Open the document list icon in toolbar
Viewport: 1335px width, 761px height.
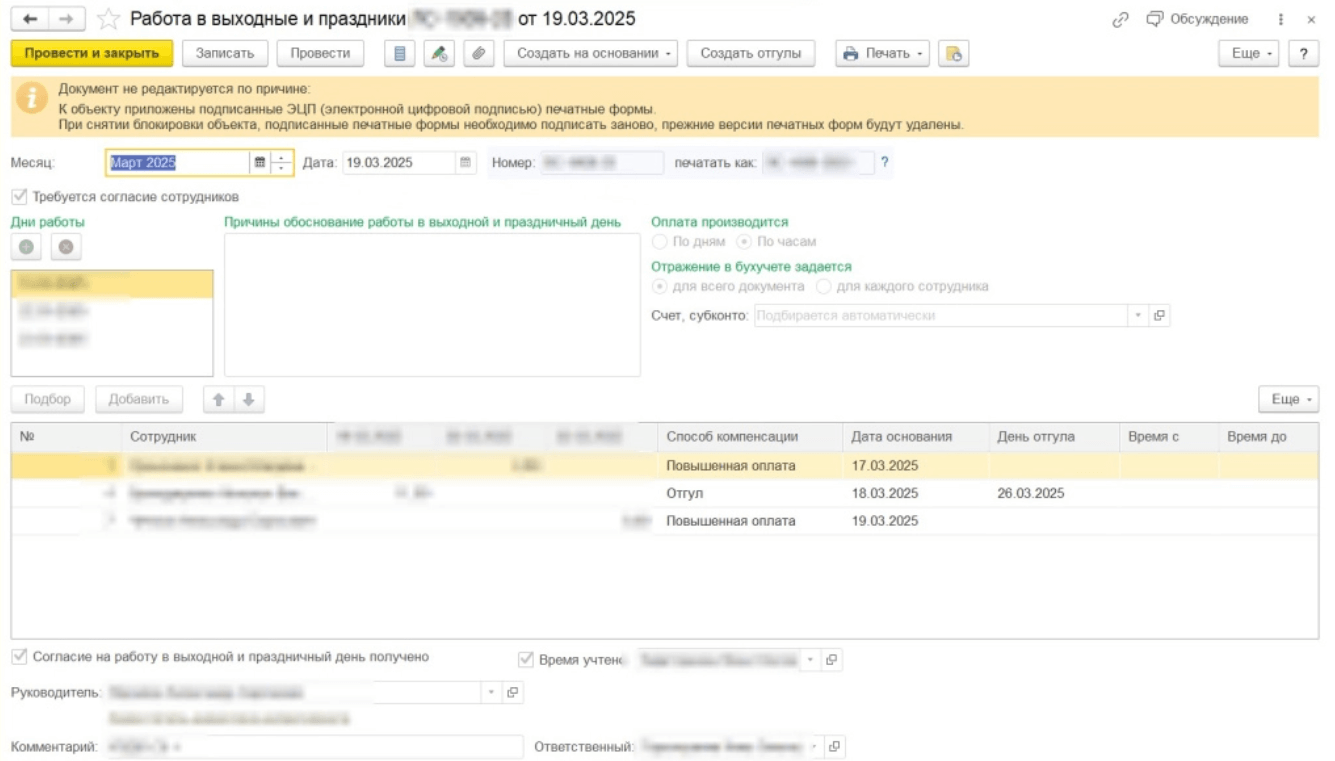point(400,54)
